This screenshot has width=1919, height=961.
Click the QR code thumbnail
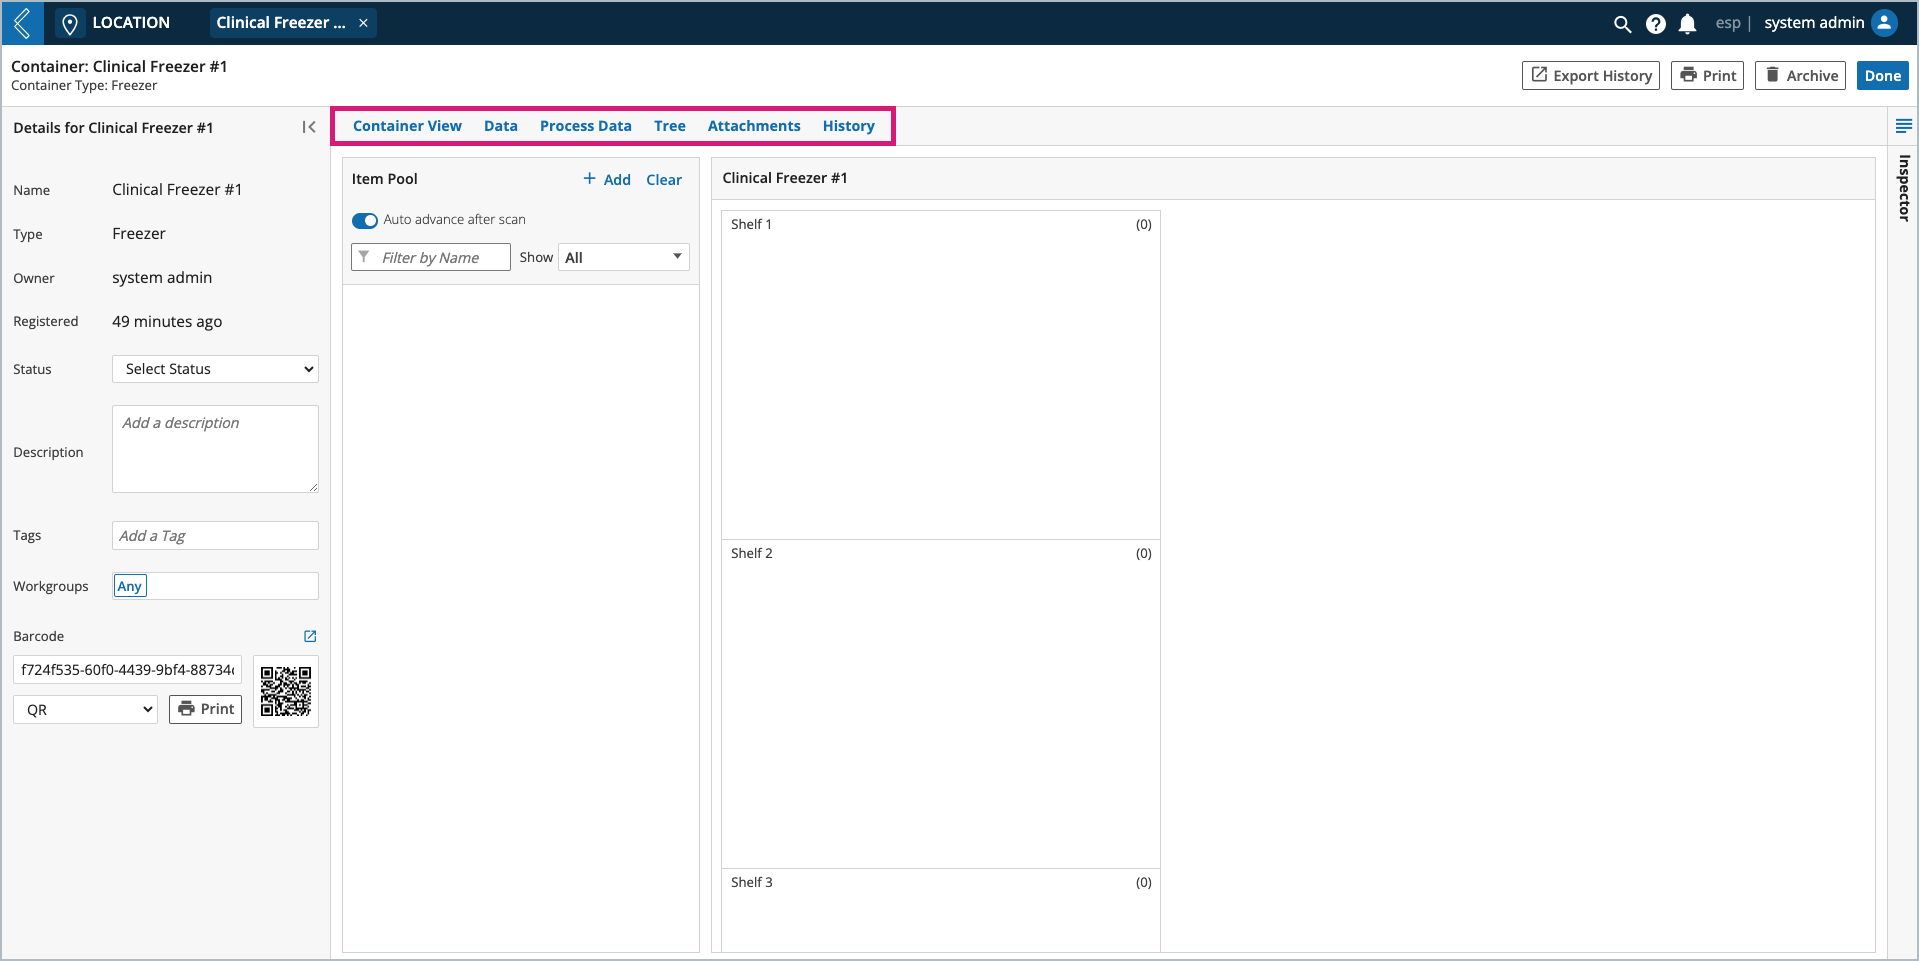[x=286, y=691]
